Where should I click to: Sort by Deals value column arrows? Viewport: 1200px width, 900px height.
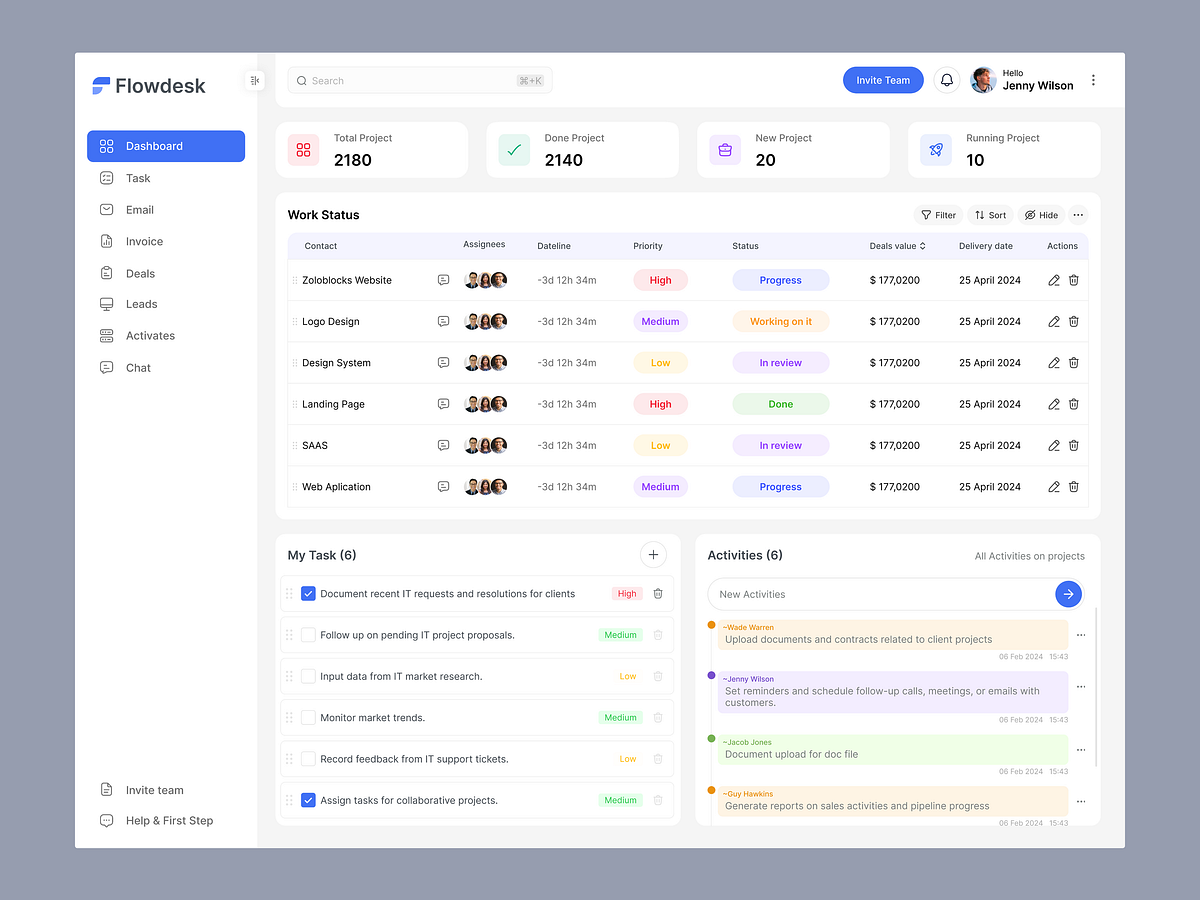923,246
